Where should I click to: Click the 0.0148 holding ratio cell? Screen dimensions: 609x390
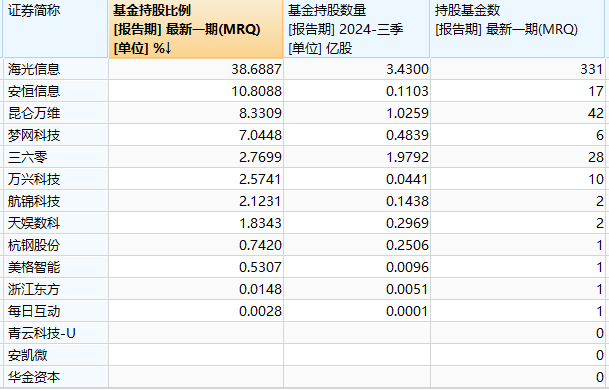pyautogui.click(x=196, y=289)
